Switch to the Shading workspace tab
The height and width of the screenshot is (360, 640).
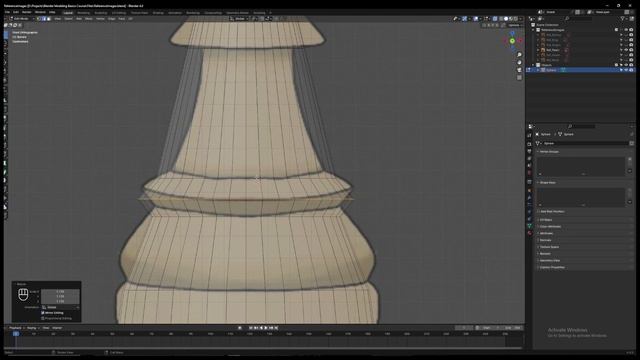point(158,13)
